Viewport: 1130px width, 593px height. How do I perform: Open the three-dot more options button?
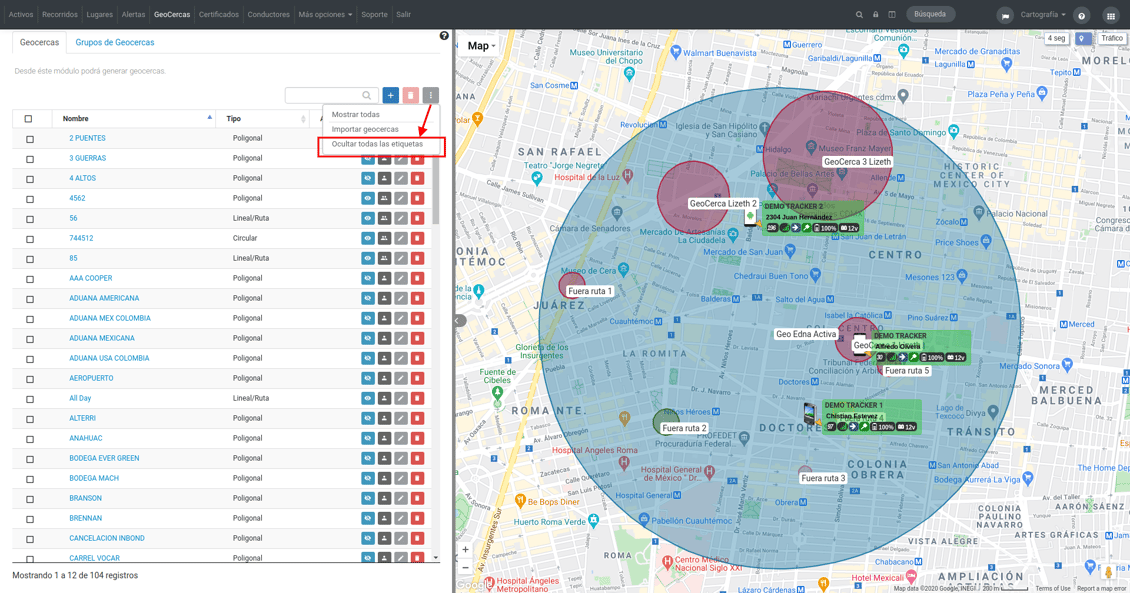[x=430, y=95]
